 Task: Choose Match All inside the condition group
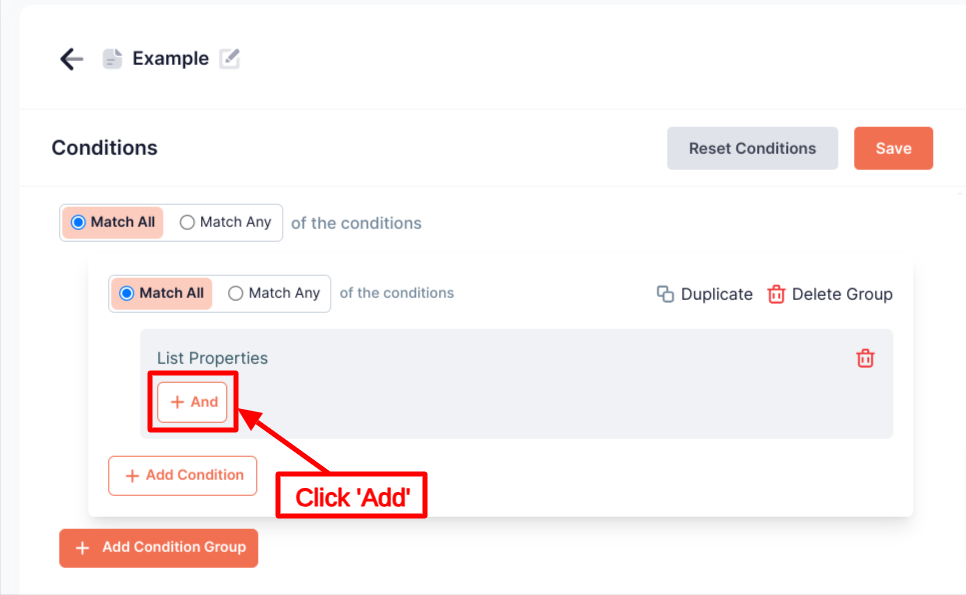pyautogui.click(x=127, y=293)
